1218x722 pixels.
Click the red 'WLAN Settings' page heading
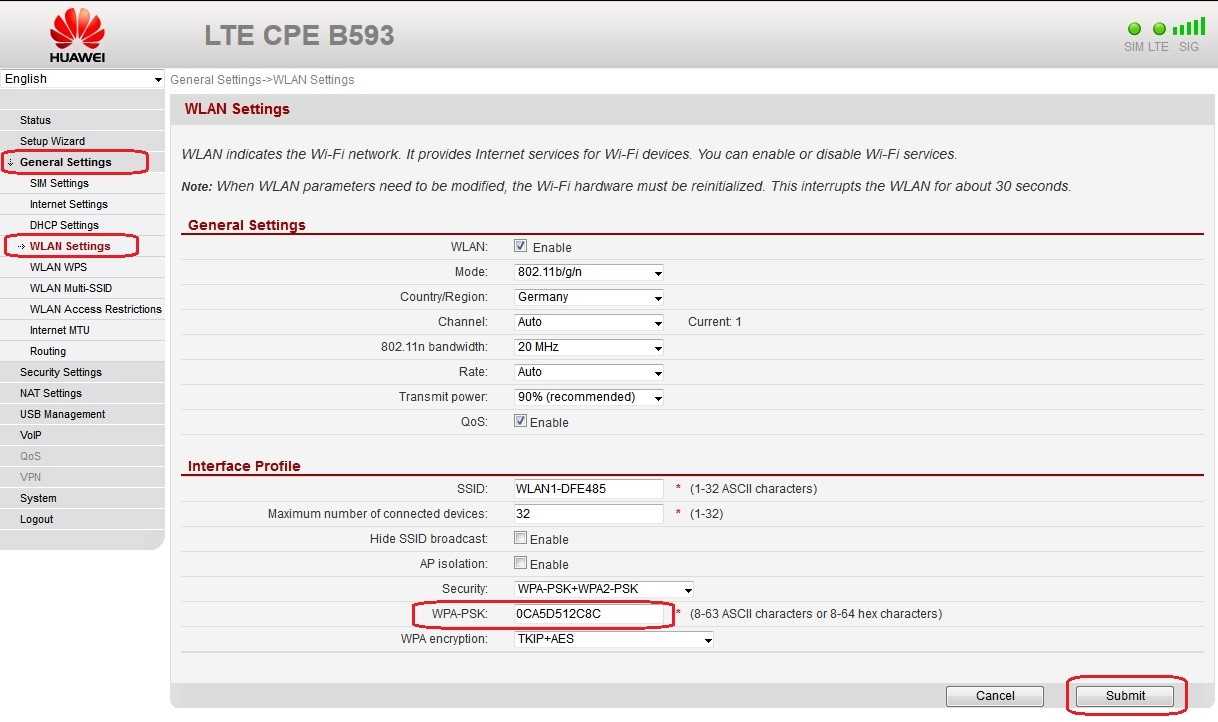(237, 109)
